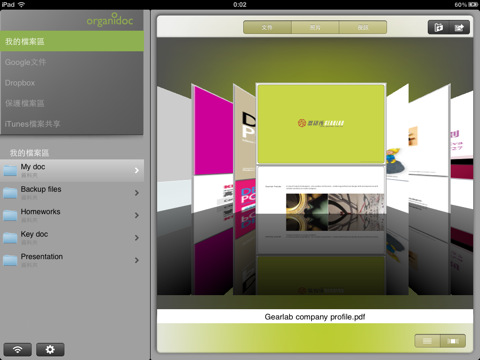Select the middle segmented tab

coord(315,27)
